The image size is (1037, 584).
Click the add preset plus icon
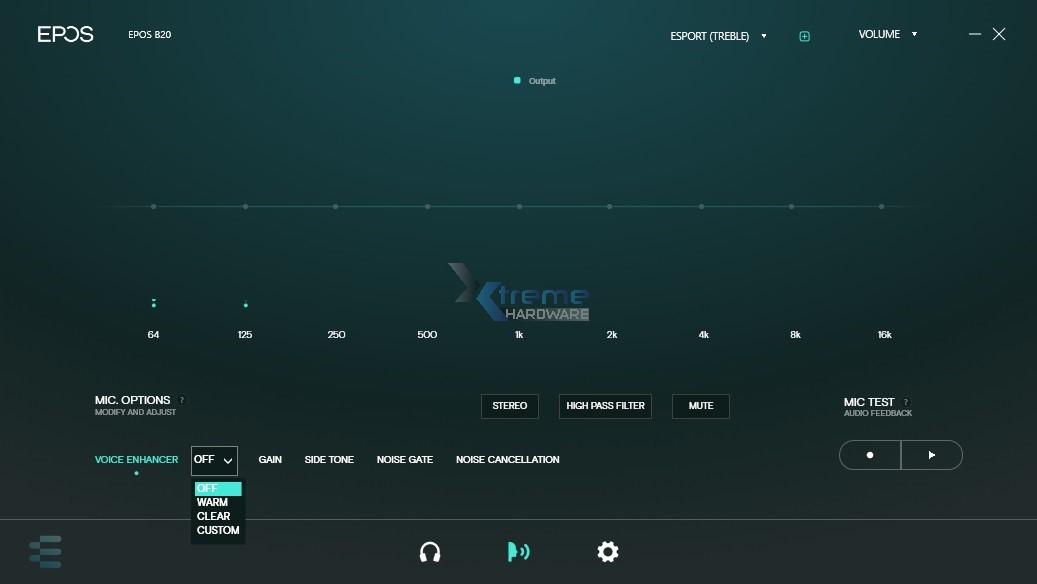pos(804,36)
